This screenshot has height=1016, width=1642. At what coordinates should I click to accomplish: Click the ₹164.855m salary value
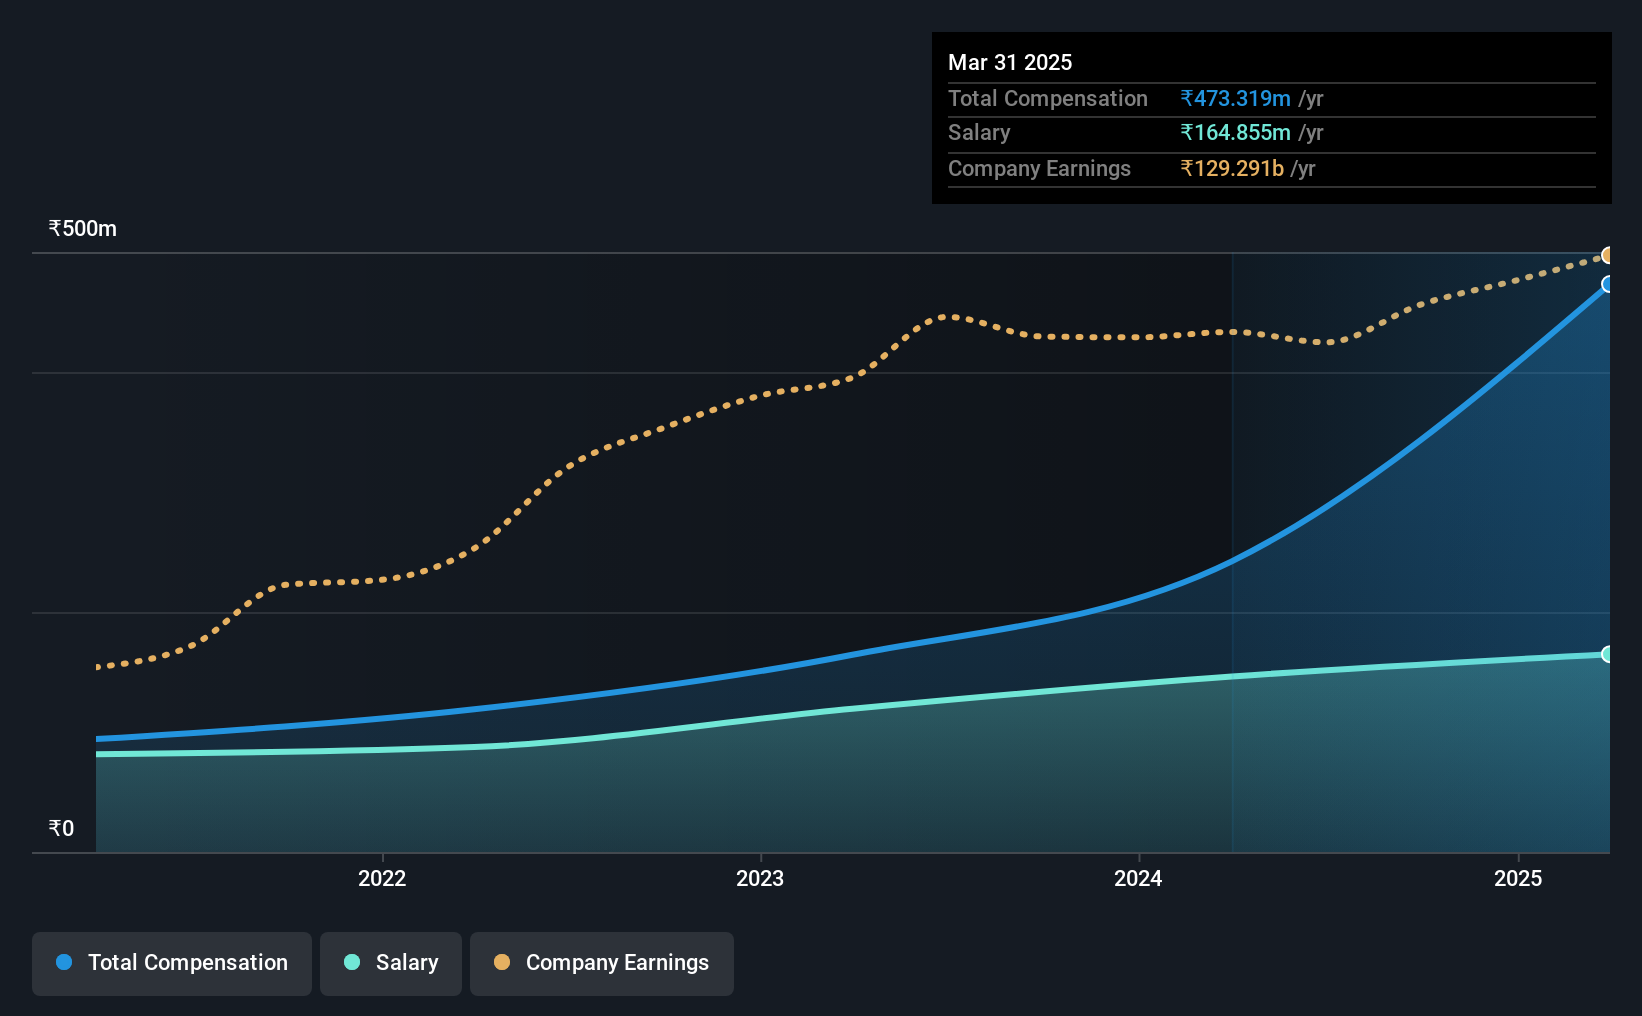click(1235, 132)
